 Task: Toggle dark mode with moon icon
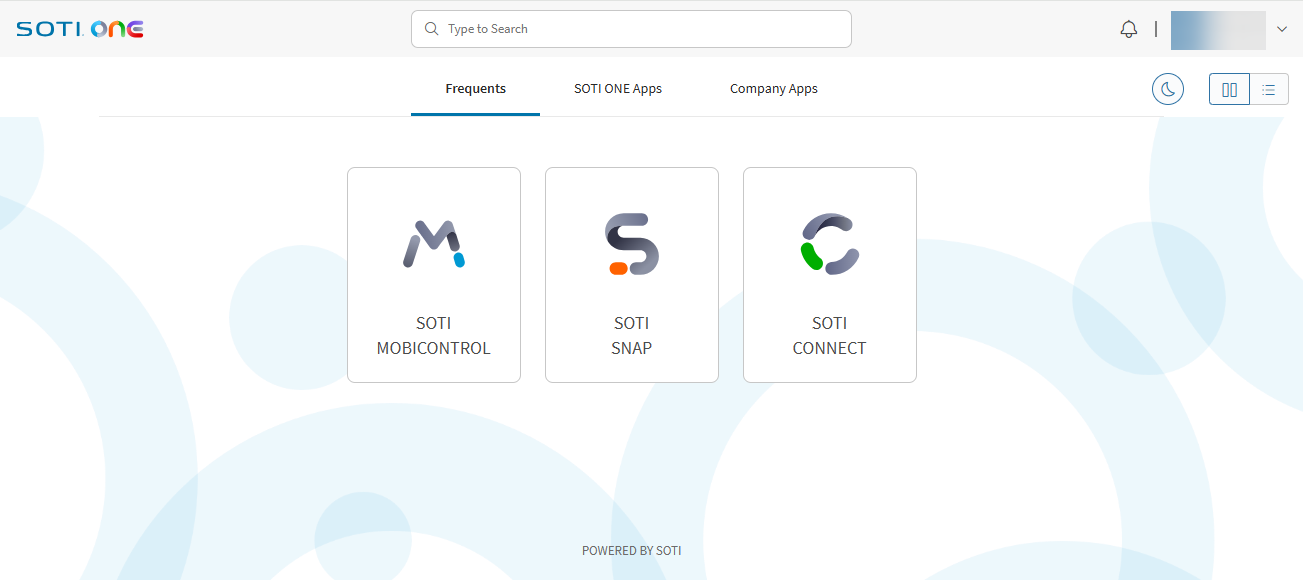[1168, 89]
